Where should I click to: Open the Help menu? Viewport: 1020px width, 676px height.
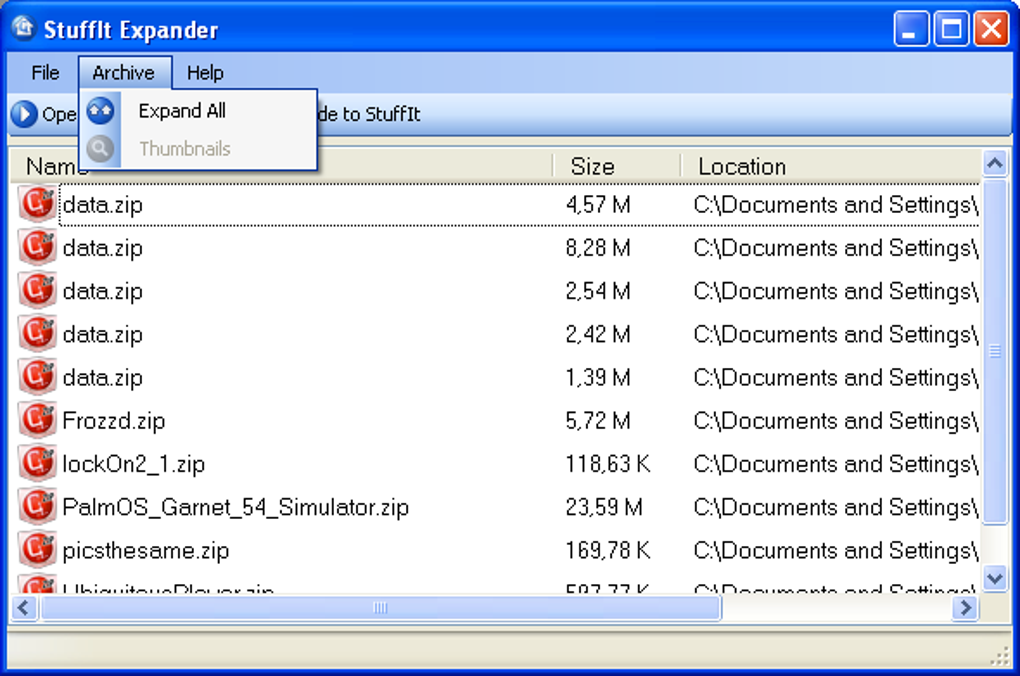coord(205,73)
